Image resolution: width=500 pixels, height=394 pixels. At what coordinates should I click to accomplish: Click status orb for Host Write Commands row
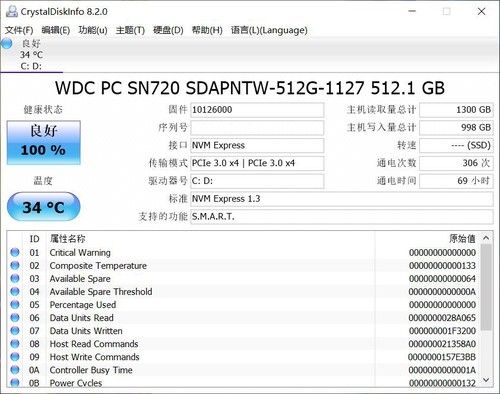[x=15, y=357]
